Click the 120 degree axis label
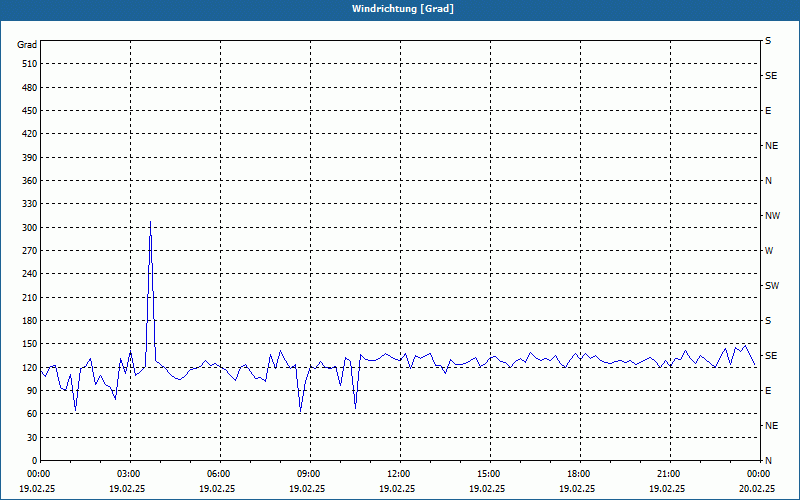The width and height of the screenshot is (800, 500). (30, 367)
